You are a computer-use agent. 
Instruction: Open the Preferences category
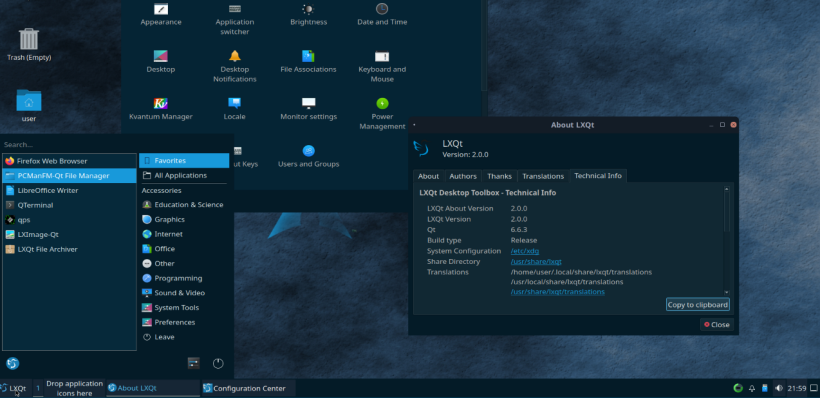pos(184,322)
